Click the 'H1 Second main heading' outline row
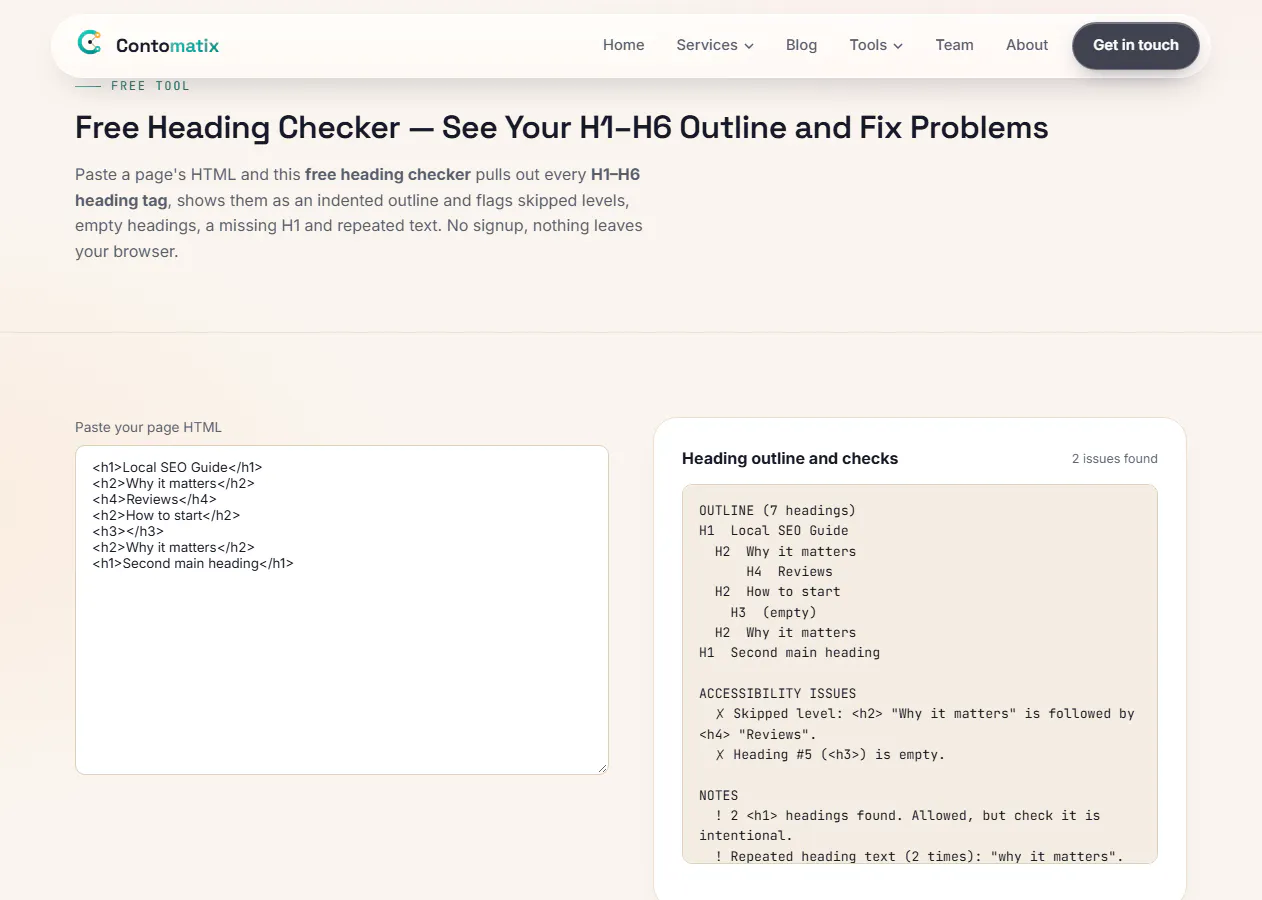1262x900 pixels. tap(790, 653)
